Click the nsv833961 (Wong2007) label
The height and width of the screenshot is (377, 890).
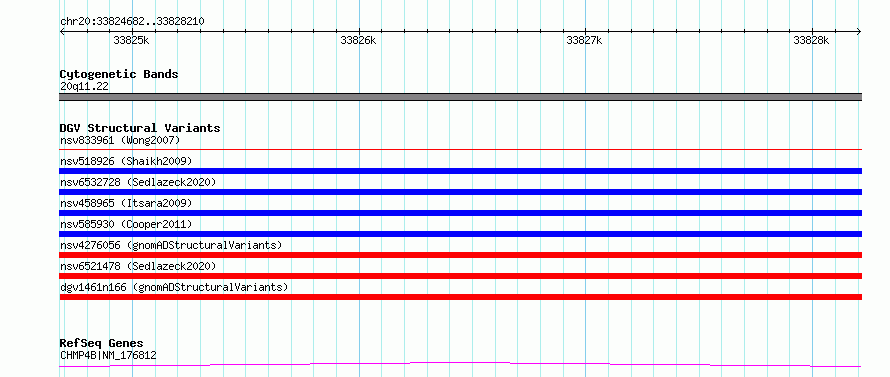(x=120, y=140)
